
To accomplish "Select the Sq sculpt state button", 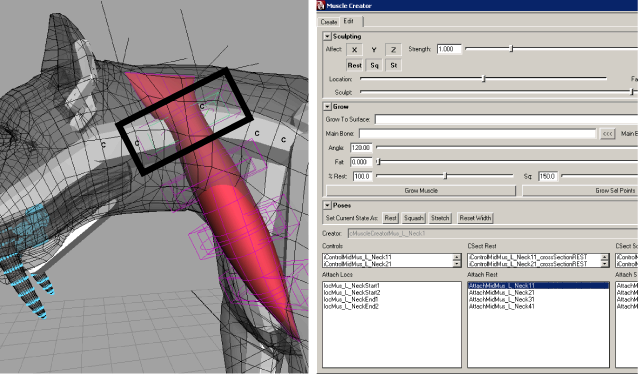I will 374,65.
